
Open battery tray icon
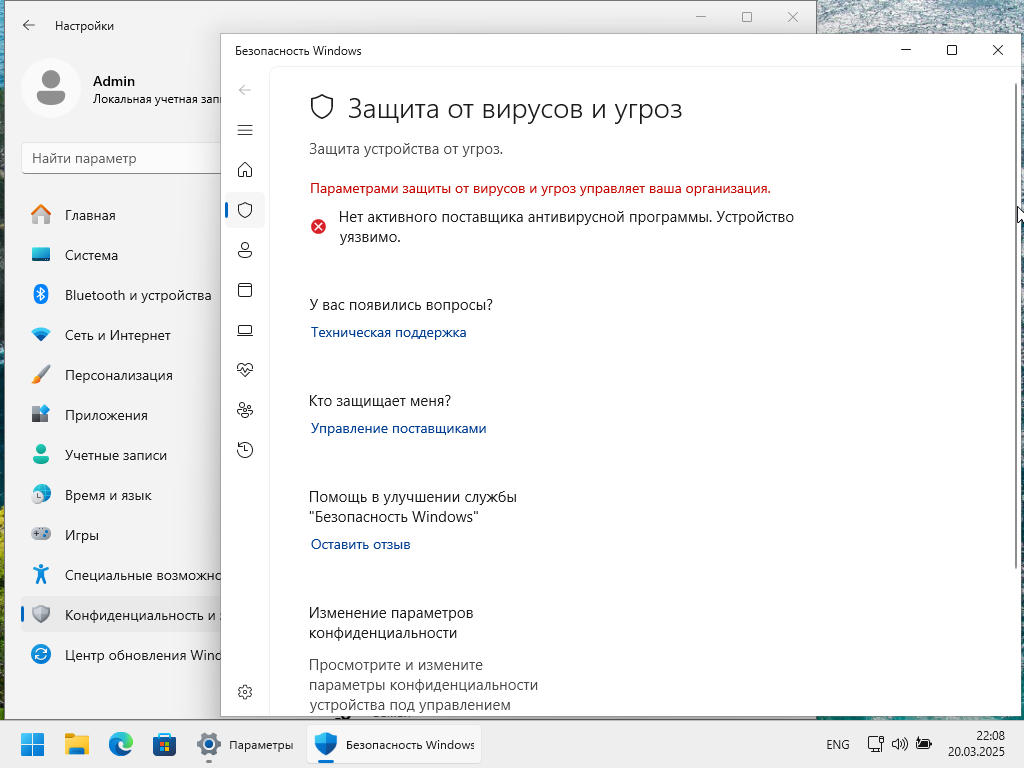pyautogui.click(x=923, y=744)
